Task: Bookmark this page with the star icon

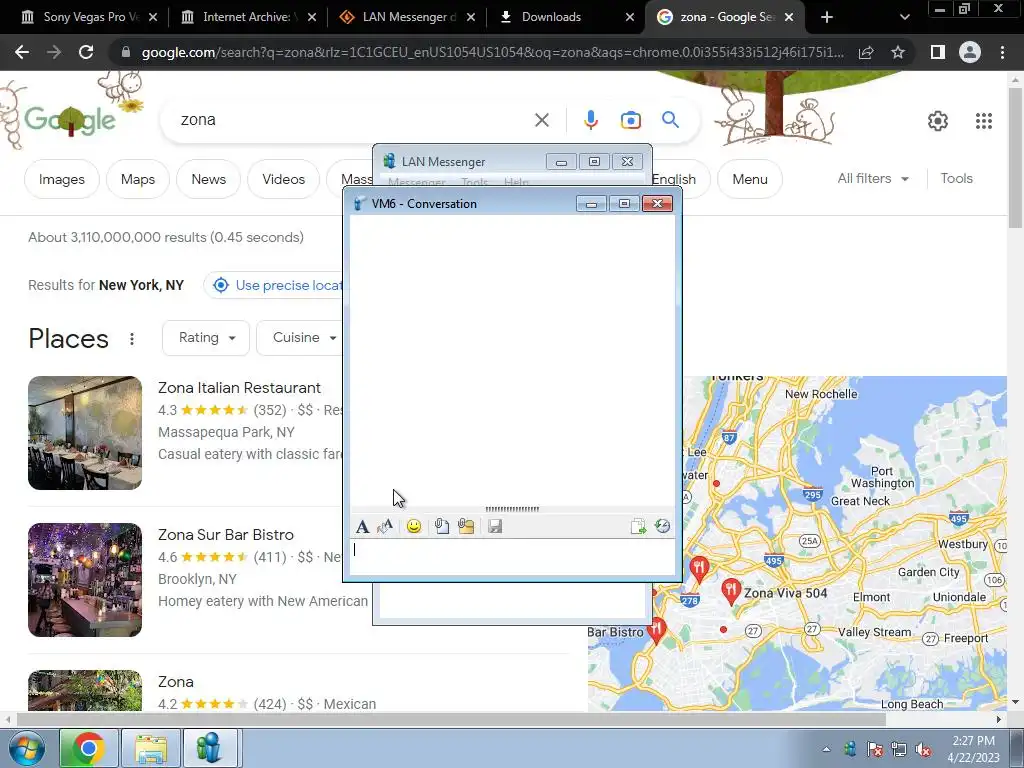Action: tap(898, 52)
